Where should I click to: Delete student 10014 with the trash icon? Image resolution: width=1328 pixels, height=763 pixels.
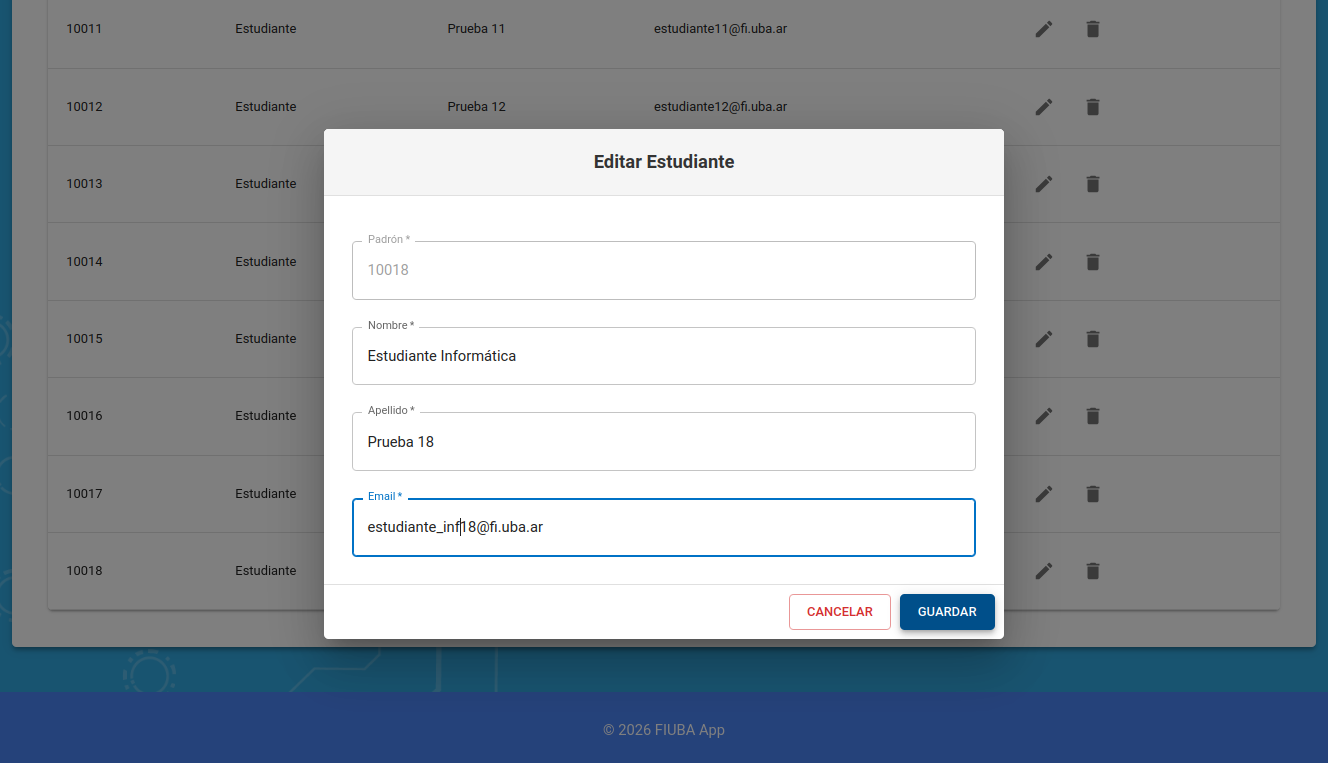pos(1092,262)
